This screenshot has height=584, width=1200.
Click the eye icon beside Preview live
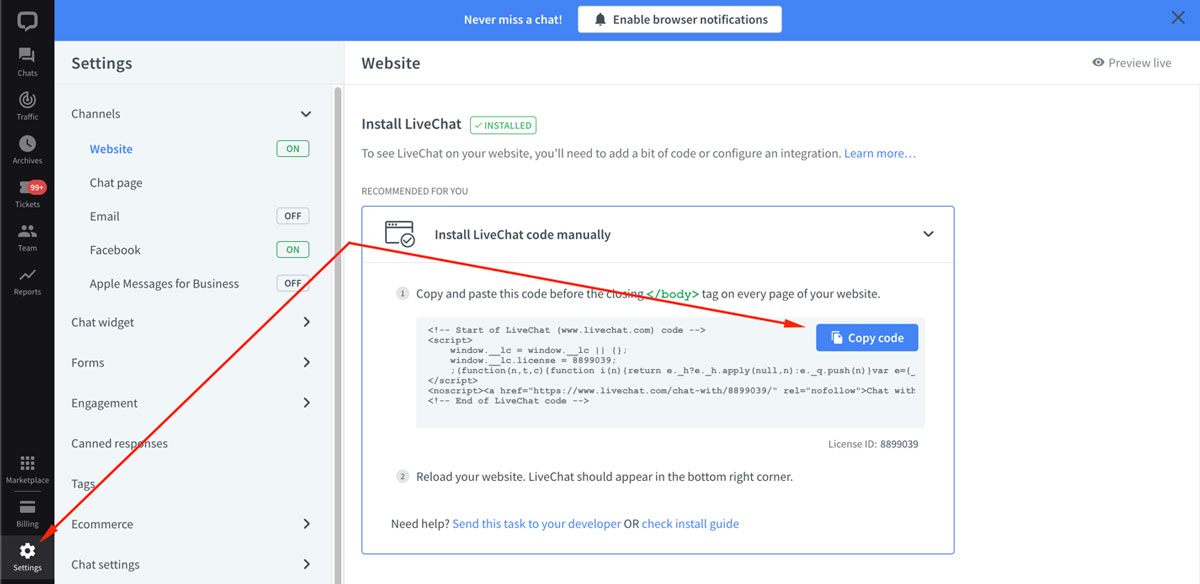1098,62
